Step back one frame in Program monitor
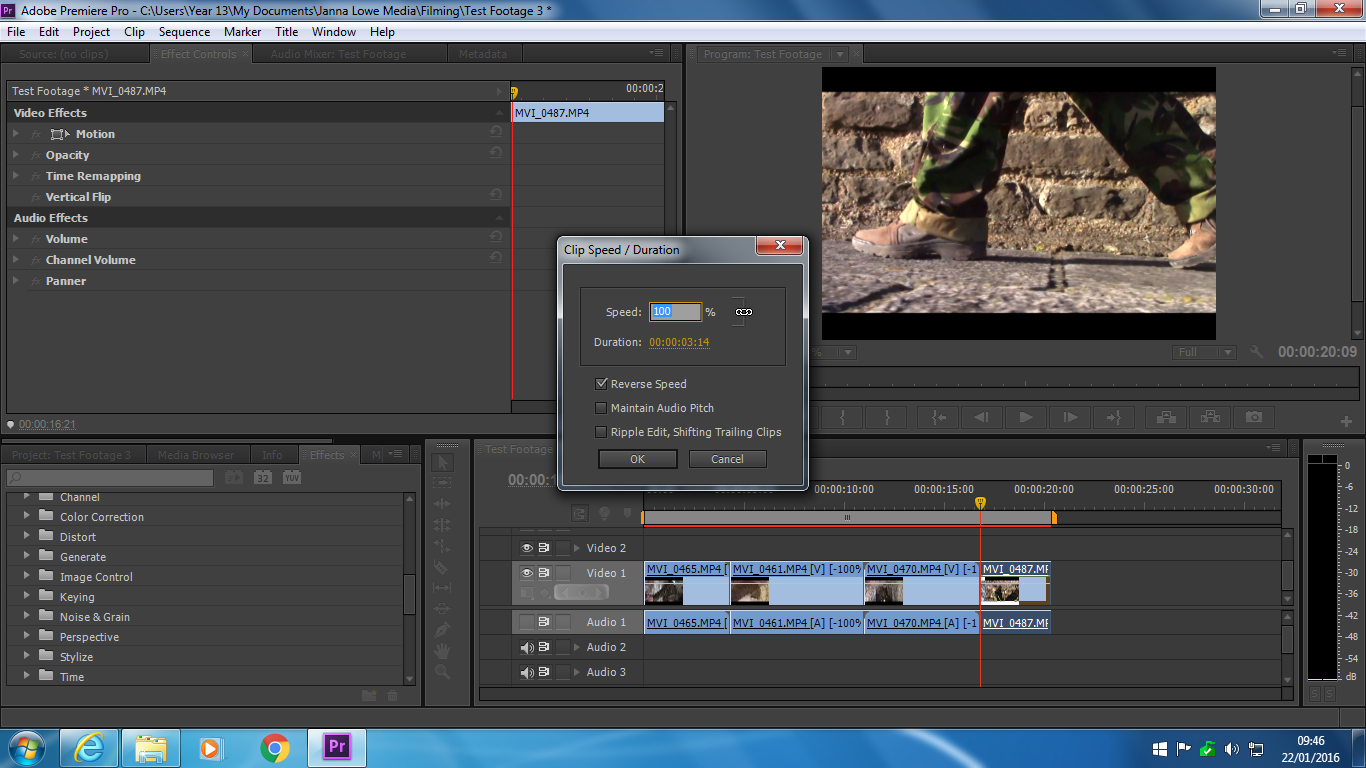 [982, 417]
